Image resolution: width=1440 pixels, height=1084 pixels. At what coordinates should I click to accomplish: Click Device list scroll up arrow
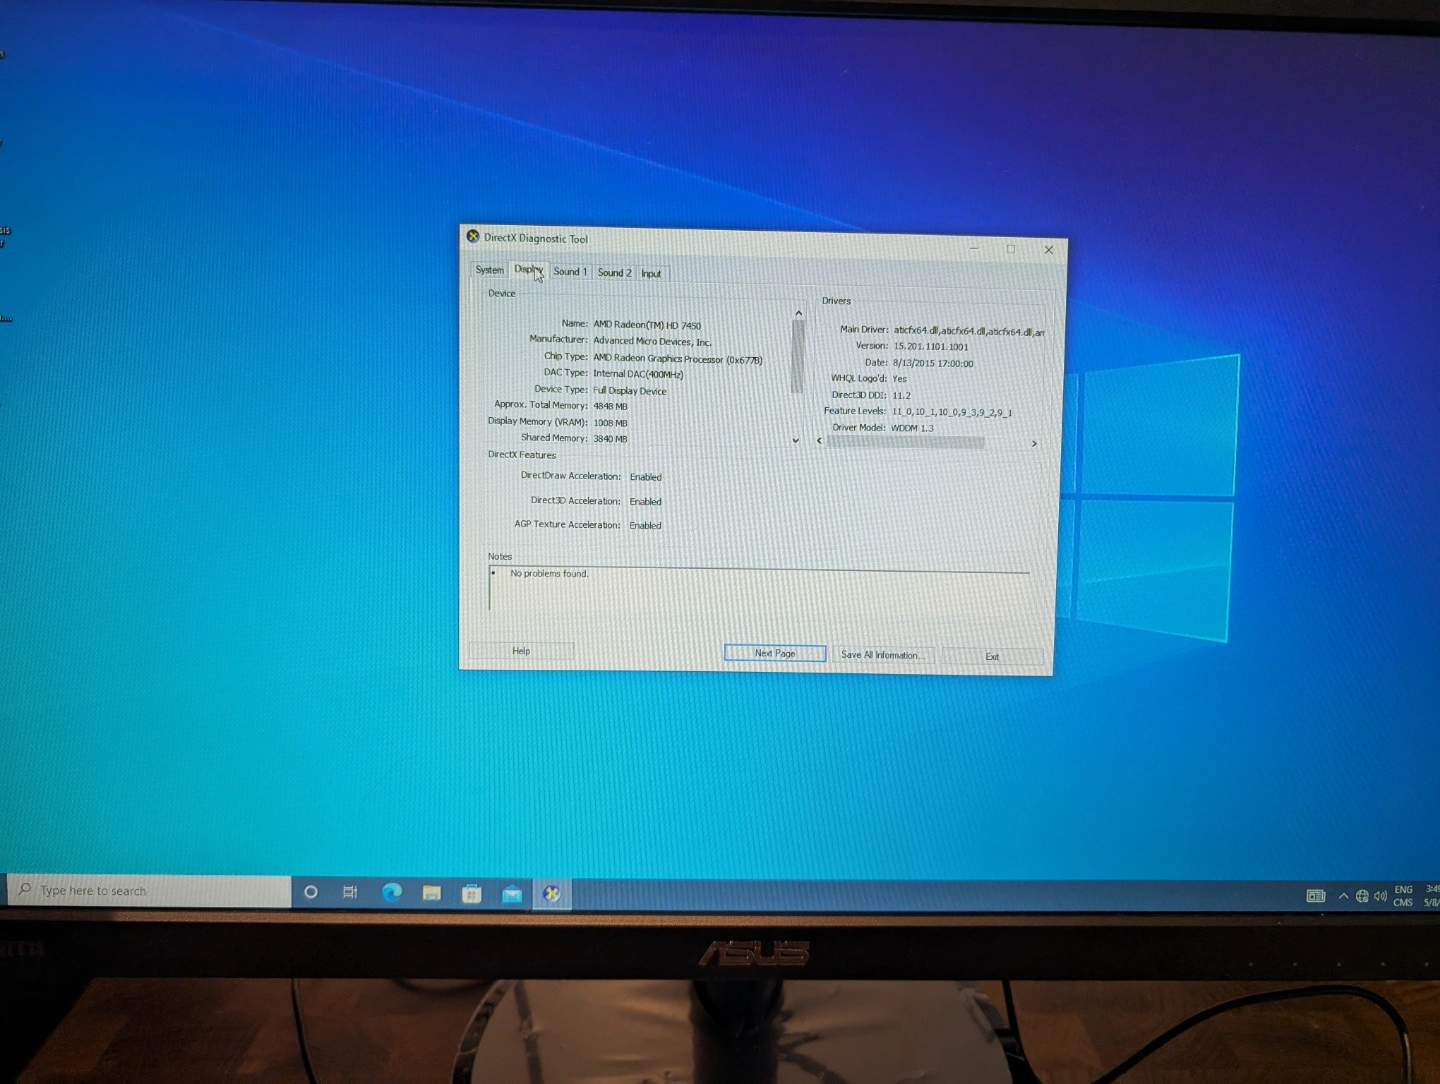click(x=798, y=313)
